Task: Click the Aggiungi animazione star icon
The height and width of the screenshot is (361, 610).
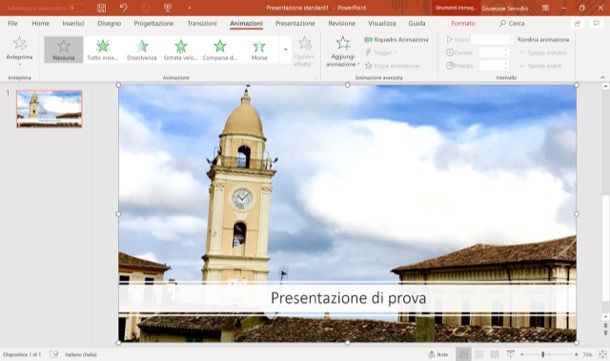Action: [343, 44]
